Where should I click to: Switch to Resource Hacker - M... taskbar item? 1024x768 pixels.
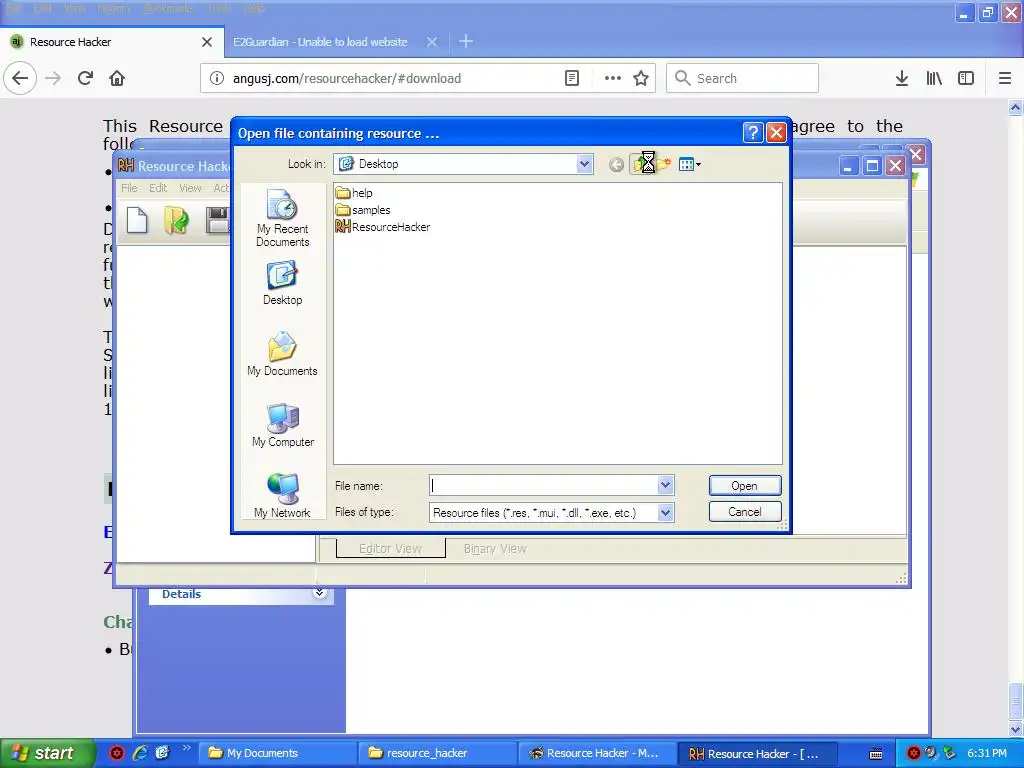pos(598,753)
